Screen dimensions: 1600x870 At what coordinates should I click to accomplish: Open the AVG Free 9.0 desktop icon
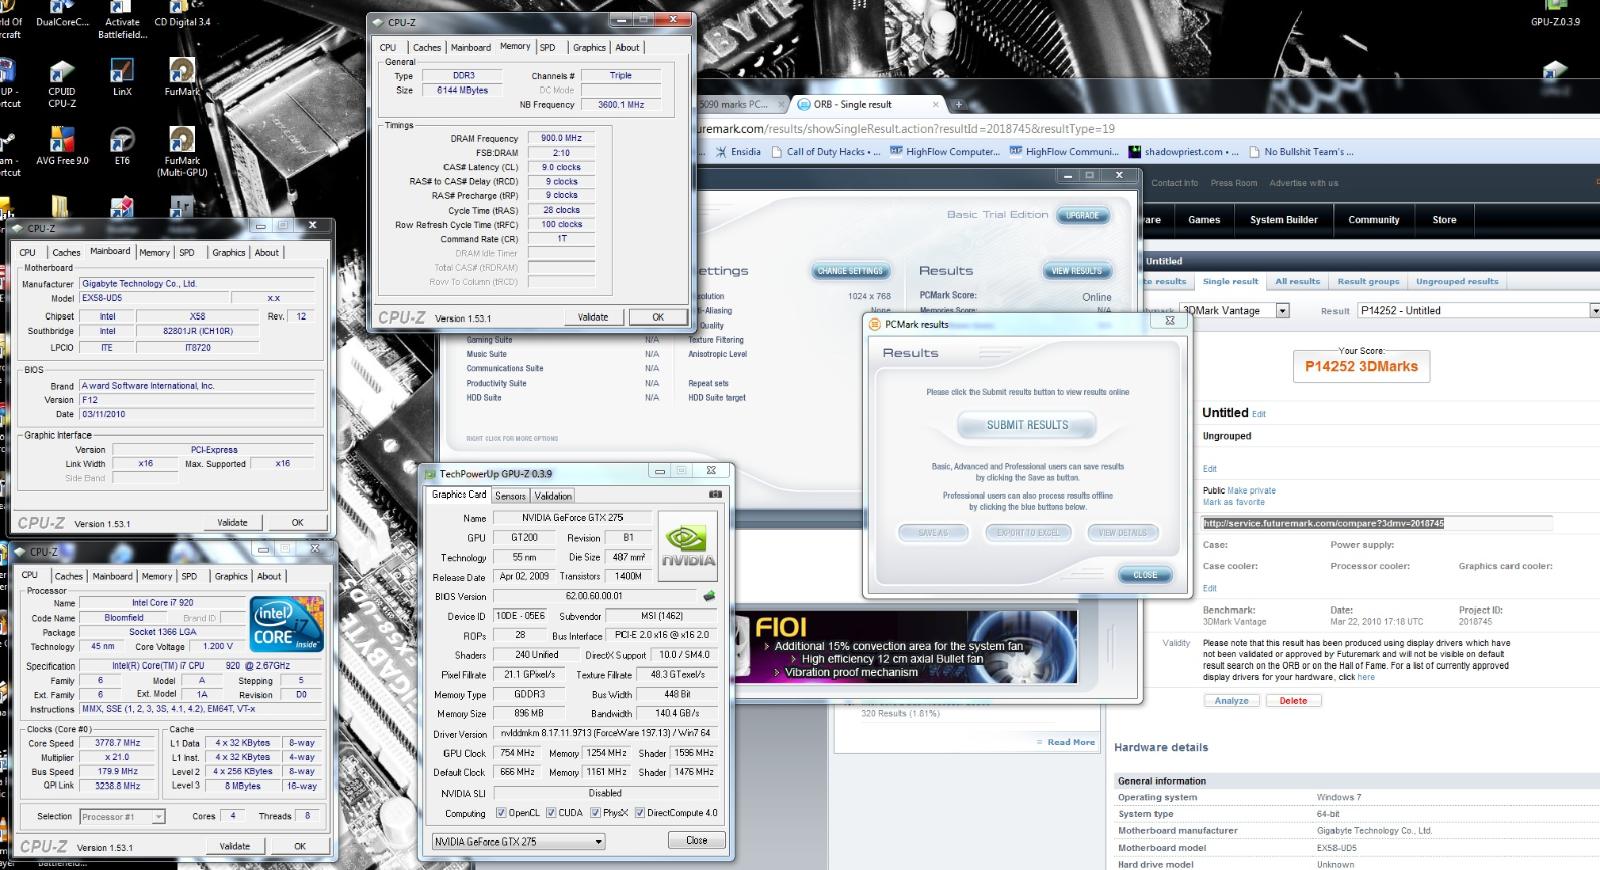(x=62, y=145)
